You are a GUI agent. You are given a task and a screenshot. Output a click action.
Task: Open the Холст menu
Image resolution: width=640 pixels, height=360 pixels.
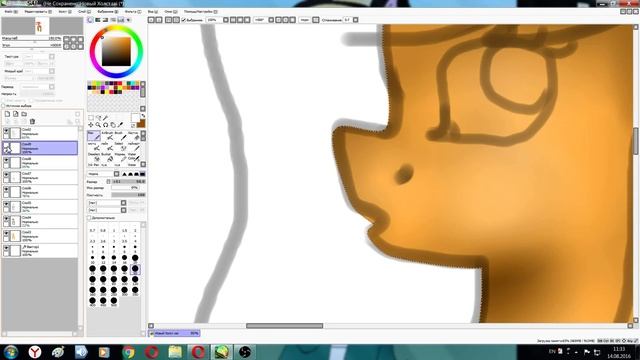(x=64, y=12)
